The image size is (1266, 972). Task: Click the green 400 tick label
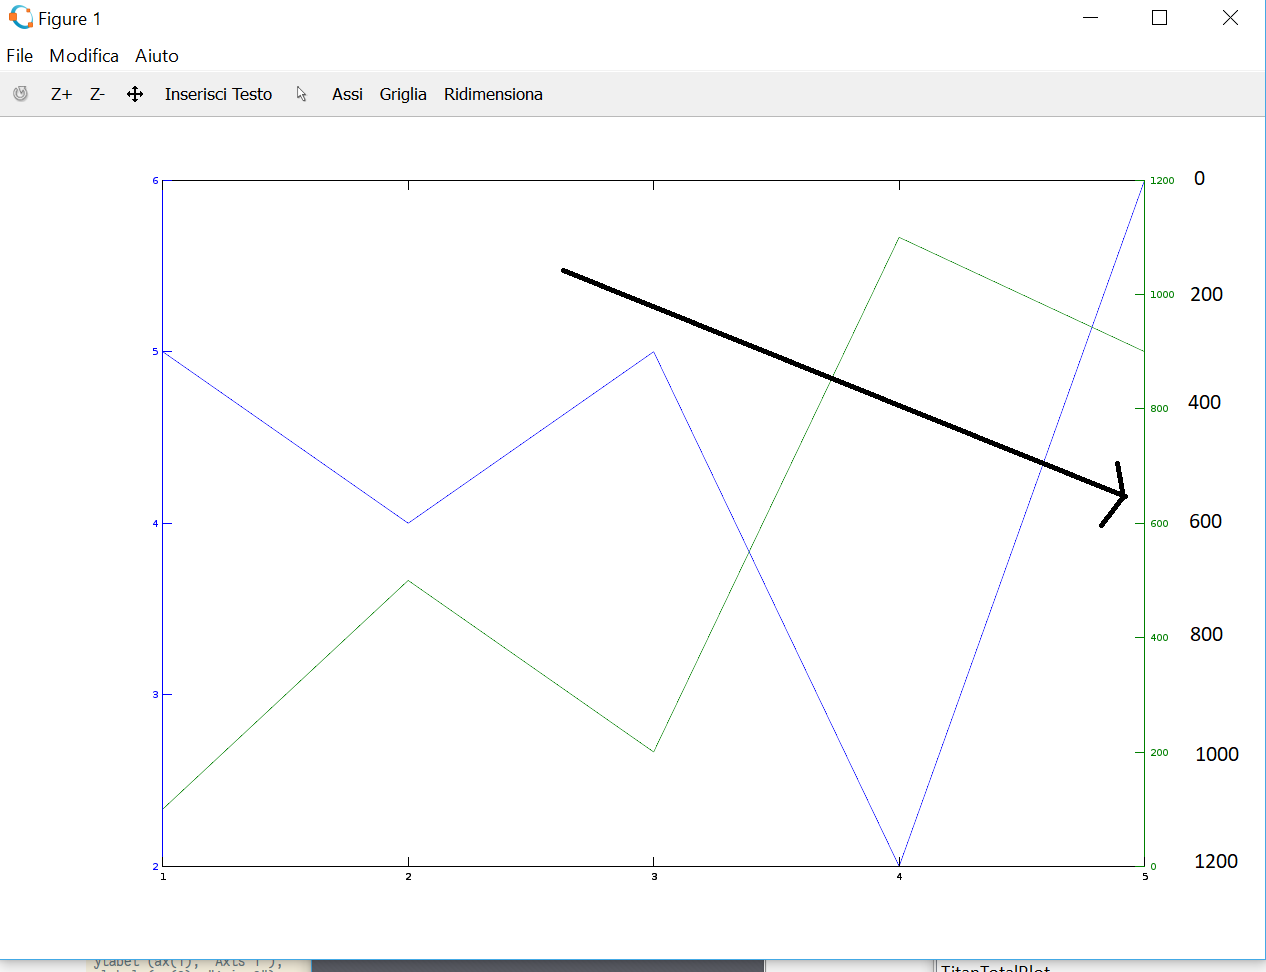(x=1159, y=638)
